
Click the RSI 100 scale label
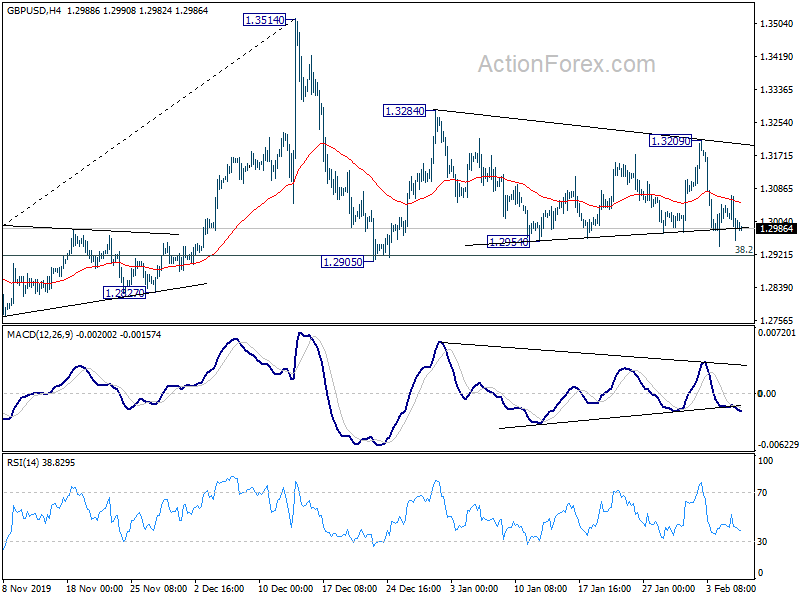765,461
